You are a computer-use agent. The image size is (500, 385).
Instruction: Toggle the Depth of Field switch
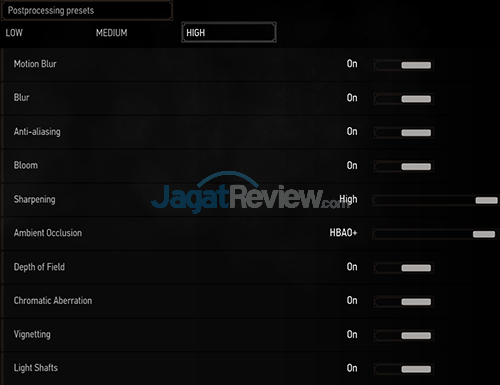(404, 268)
